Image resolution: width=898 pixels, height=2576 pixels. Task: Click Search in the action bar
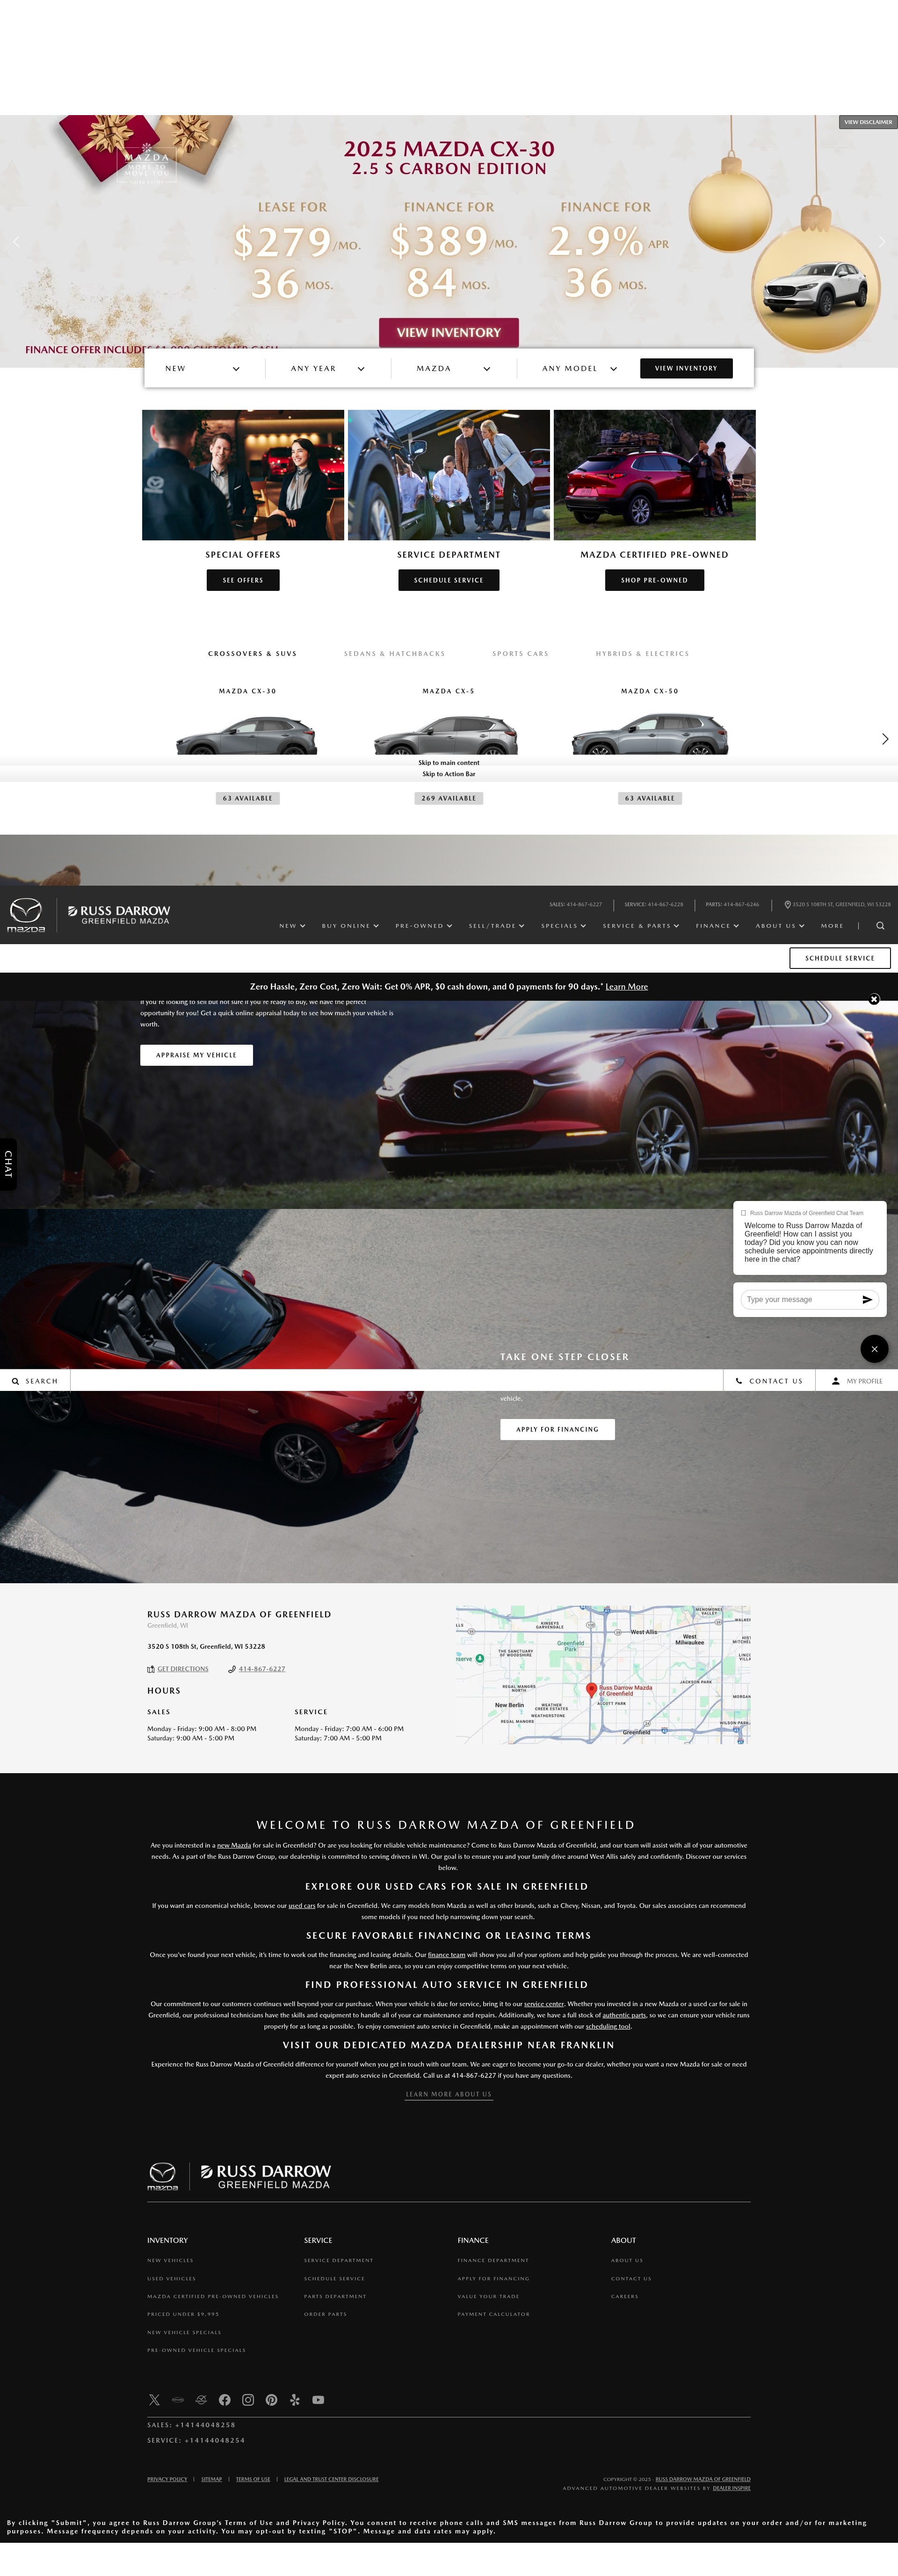tap(35, 1381)
